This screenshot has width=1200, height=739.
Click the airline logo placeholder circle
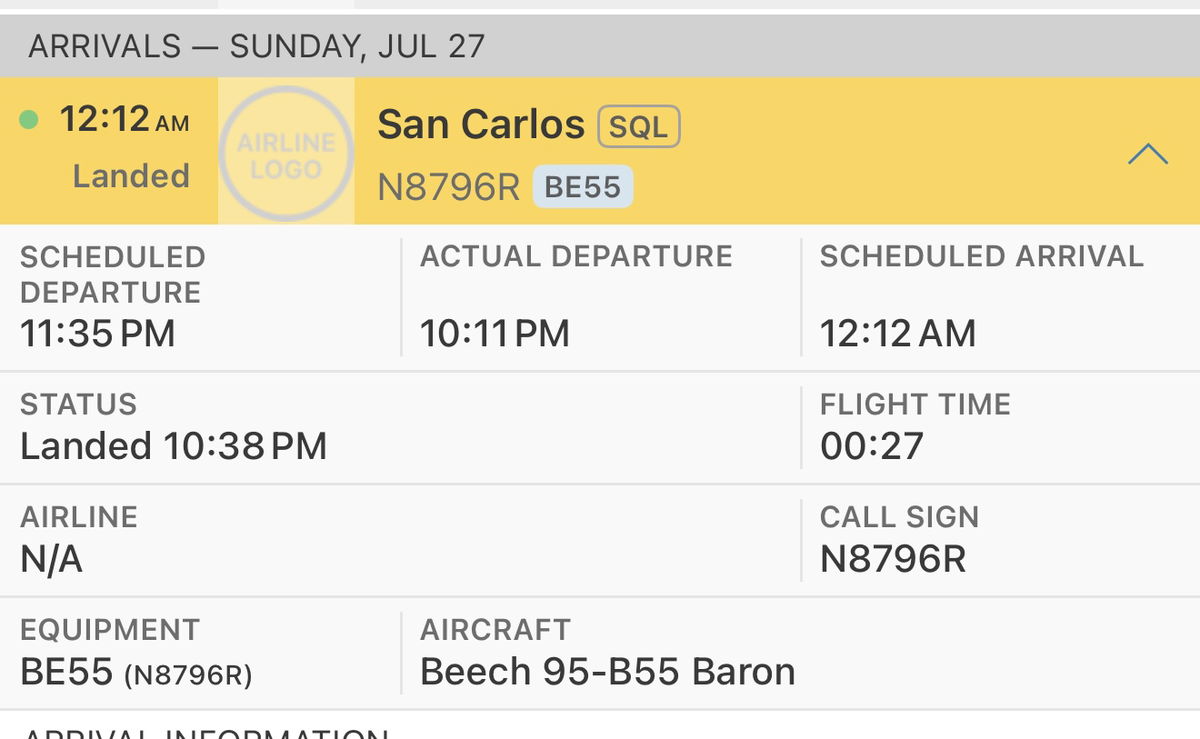click(x=286, y=154)
